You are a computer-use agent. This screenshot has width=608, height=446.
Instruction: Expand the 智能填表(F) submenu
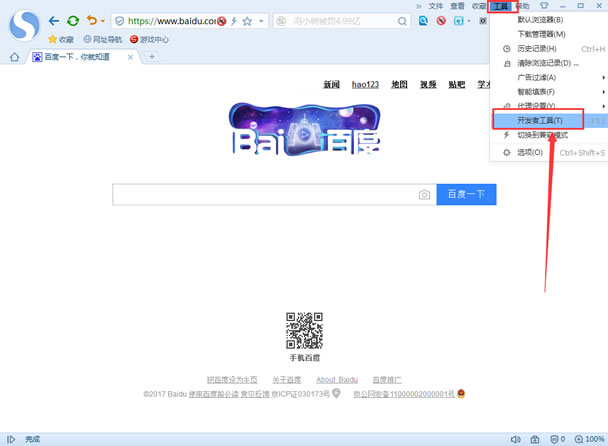tap(549, 92)
